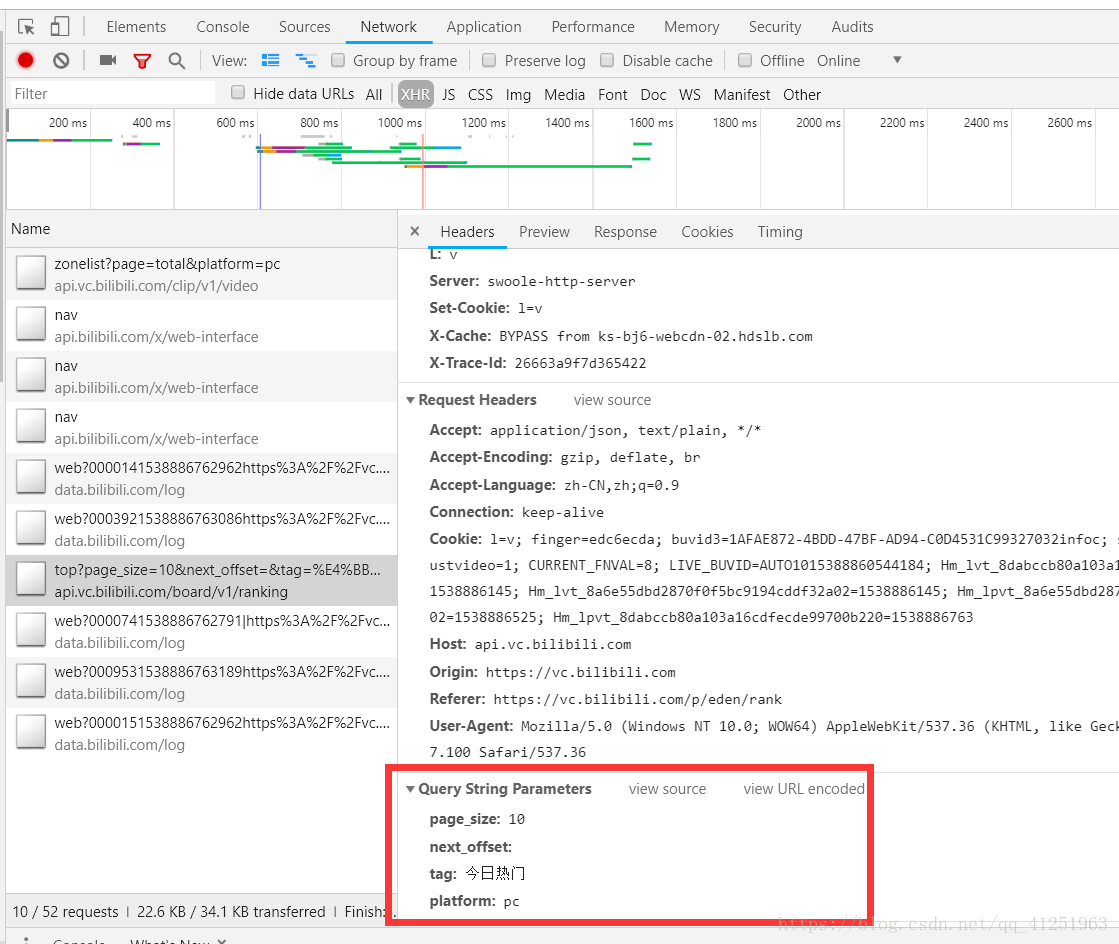1119x944 pixels.
Task: Open the Application panel
Action: point(484,27)
